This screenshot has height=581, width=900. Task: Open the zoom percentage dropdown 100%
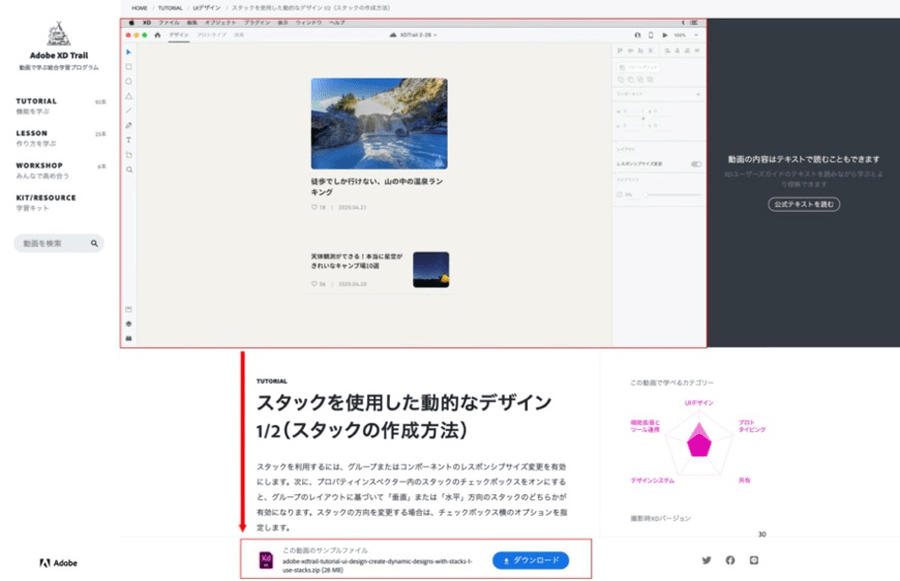(686, 35)
